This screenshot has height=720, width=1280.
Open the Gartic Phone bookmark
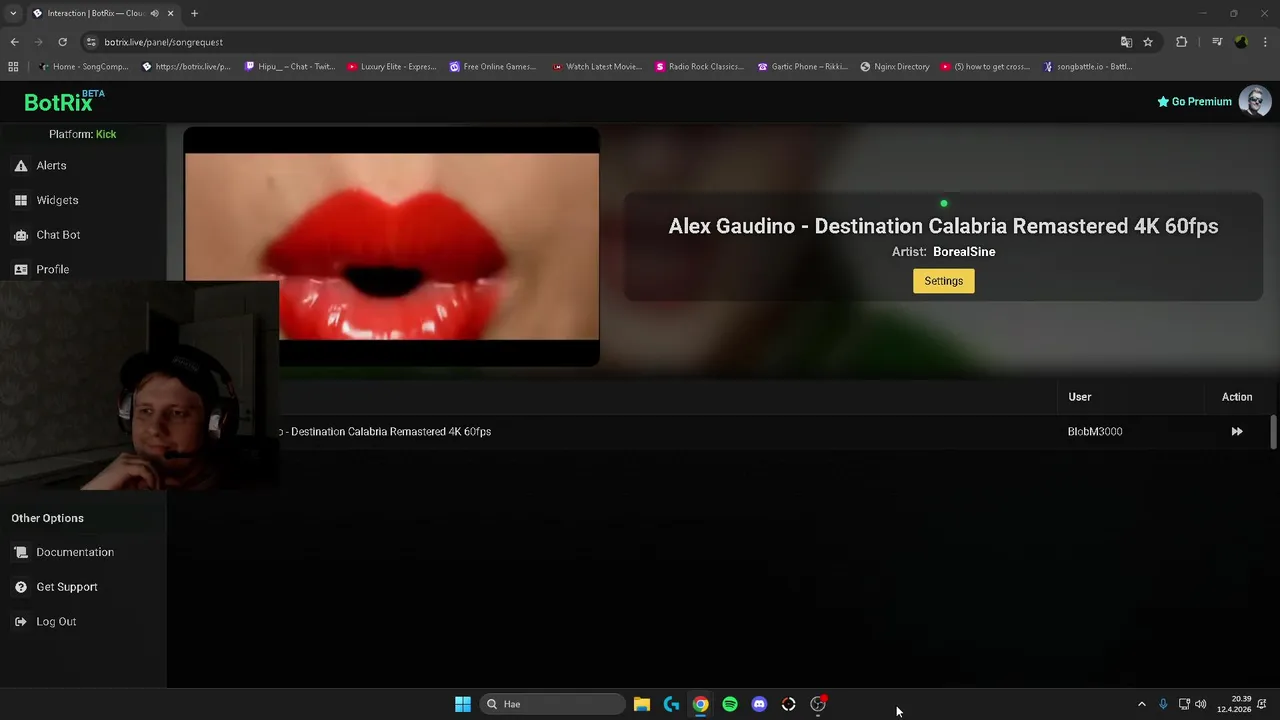803,67
